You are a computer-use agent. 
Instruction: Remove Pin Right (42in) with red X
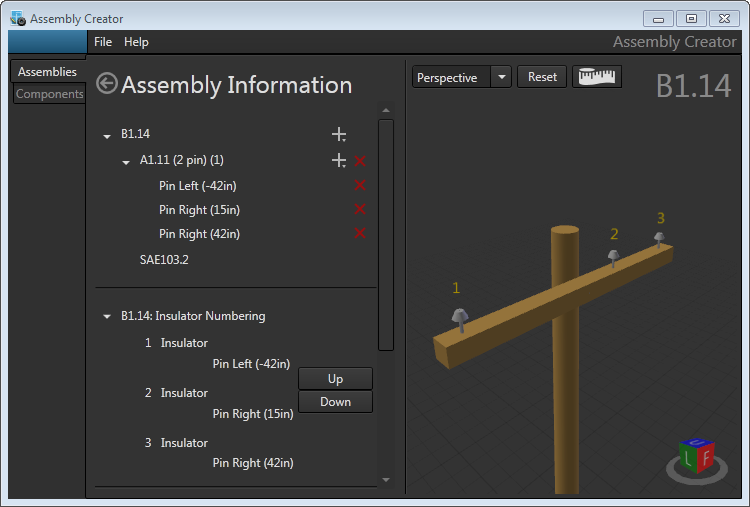tap(360, 233)
